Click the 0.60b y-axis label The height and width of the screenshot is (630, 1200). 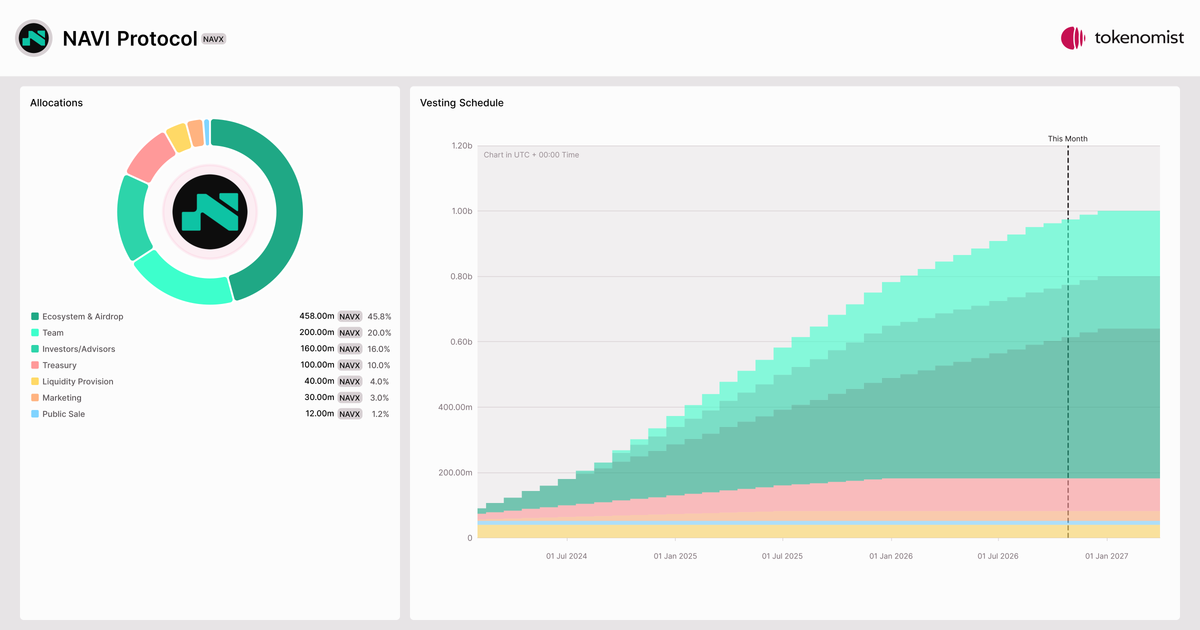pos(461,342)
